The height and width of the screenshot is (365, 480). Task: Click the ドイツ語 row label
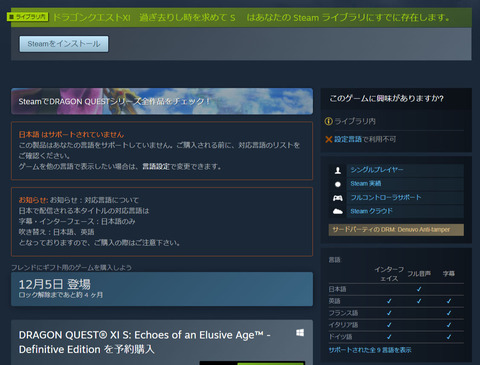[x=340, y=337]
